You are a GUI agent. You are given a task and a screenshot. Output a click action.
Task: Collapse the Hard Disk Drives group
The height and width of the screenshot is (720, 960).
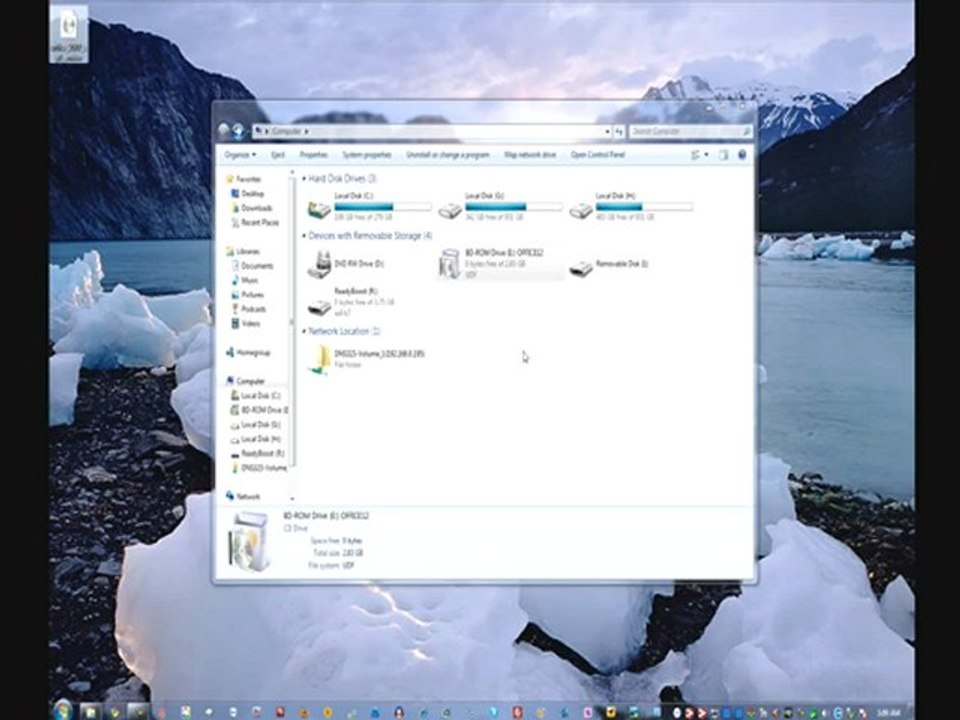pyautogui.click(x=304, y=179)
